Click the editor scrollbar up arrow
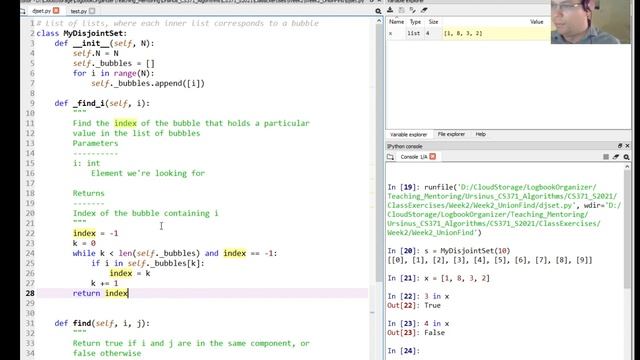Screen dimensions: 640x360 379,20
